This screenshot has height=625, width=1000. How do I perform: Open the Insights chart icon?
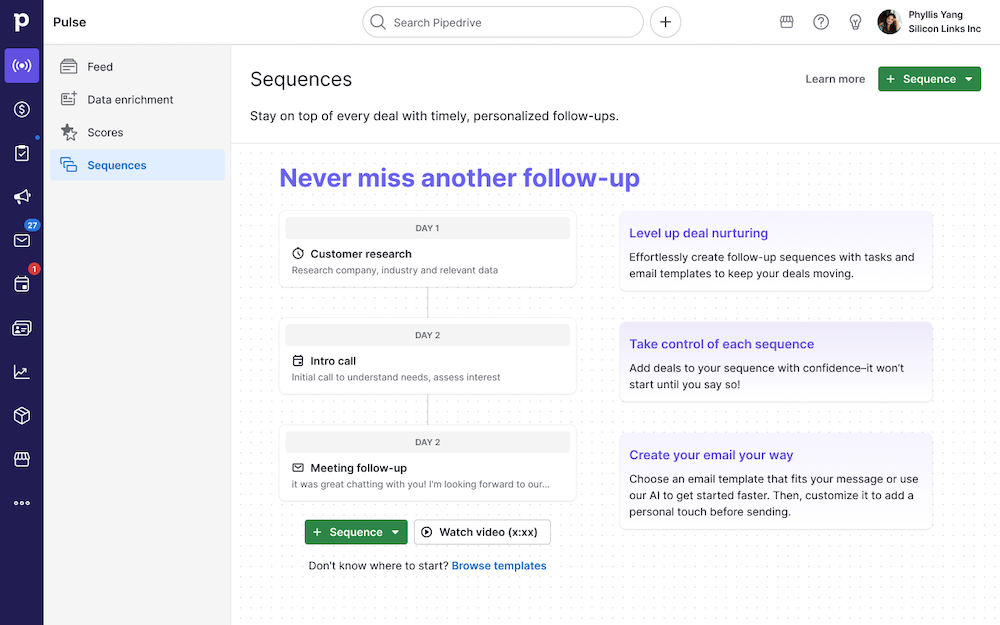click(22, 372)
